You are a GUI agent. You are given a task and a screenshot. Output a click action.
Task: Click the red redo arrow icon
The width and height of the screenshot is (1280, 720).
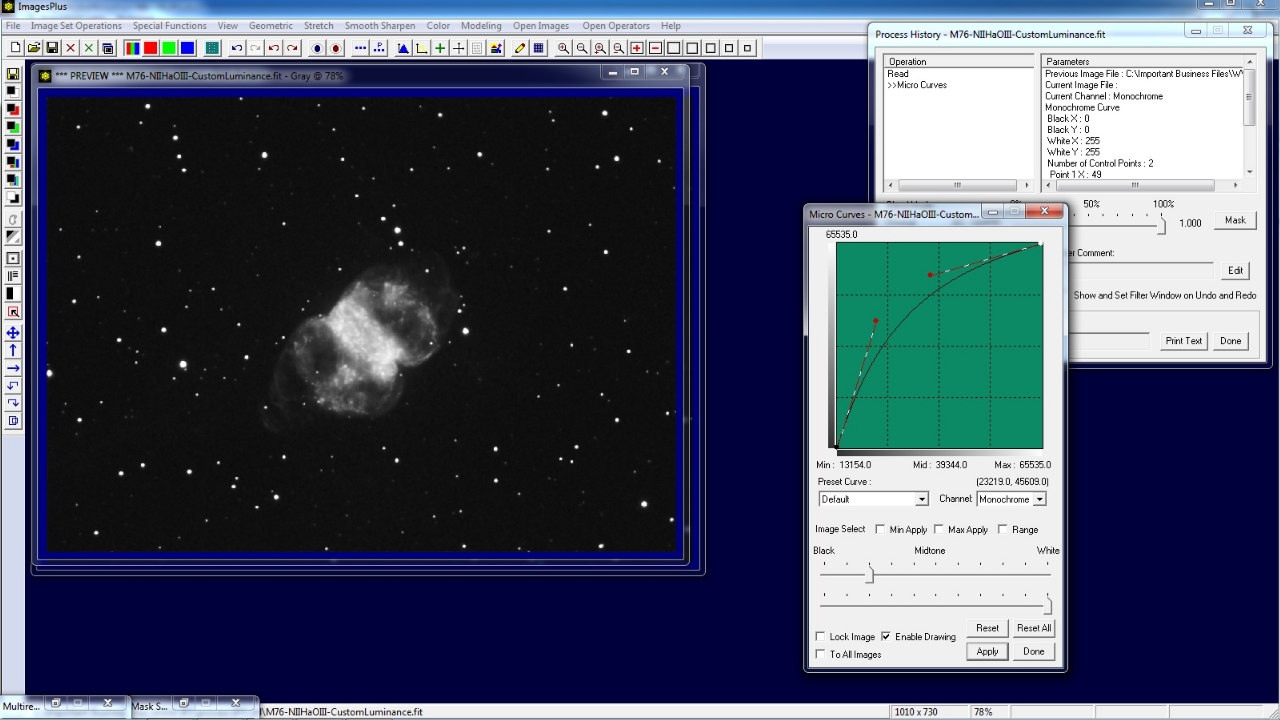(292, 48)
